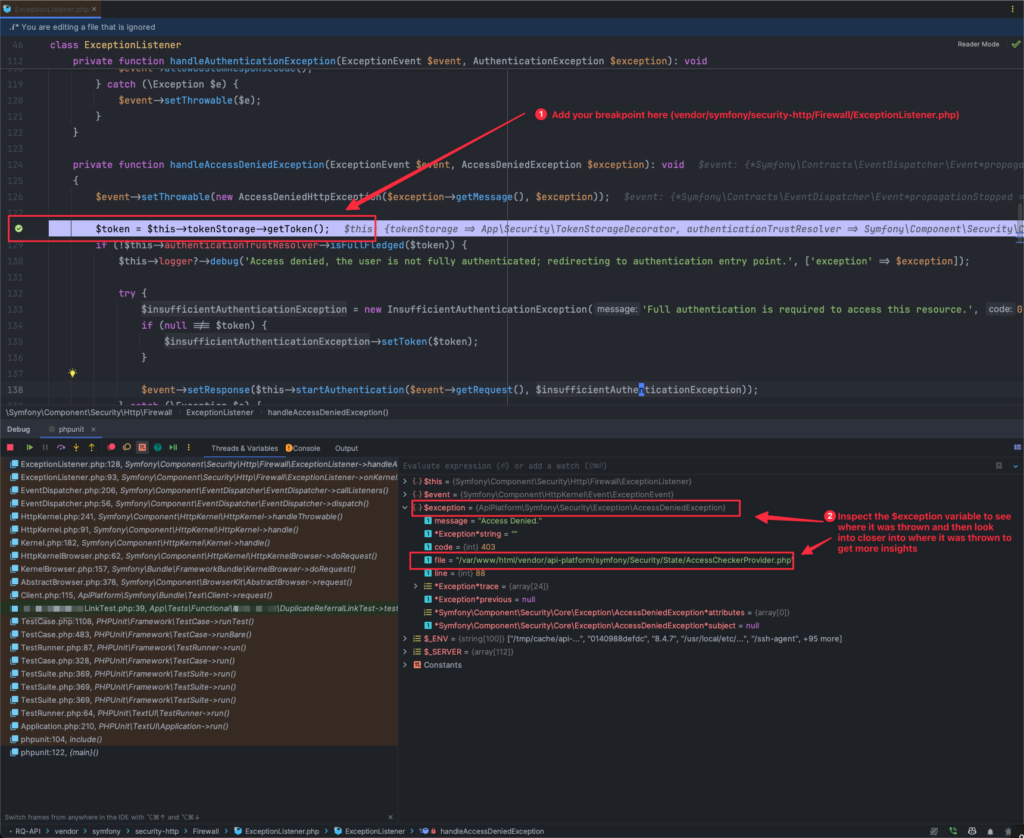Collapse the $exception variable
This screenshot has width=1024, height=838.
pyautogui.click(x=405, y=508)
